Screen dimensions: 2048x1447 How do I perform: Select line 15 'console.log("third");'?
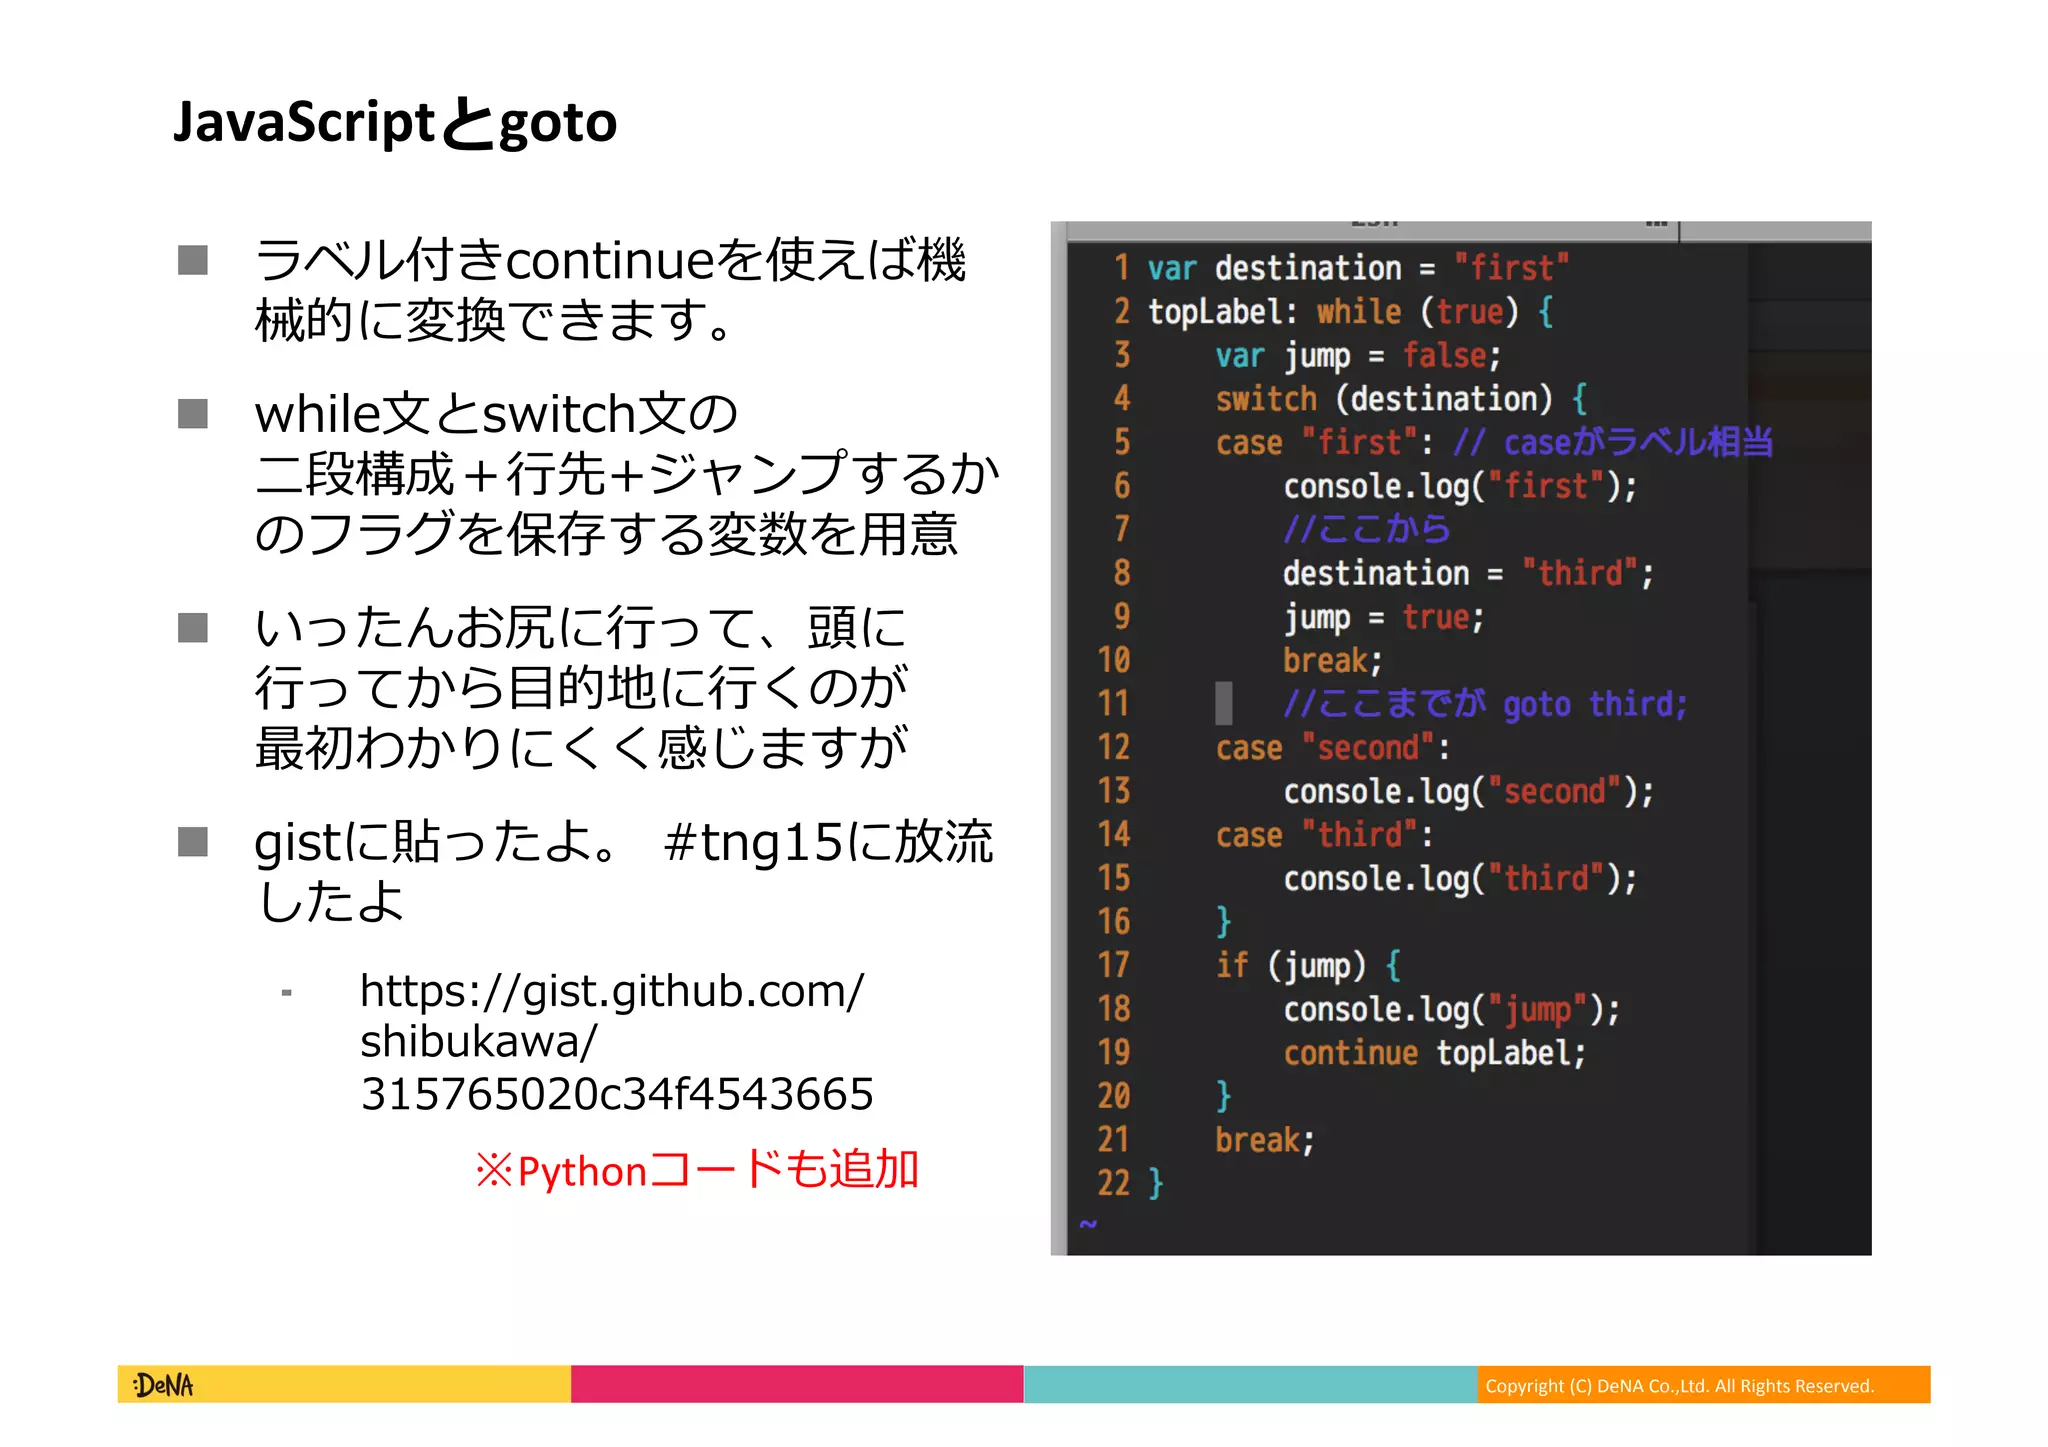tap(1460, 879)
